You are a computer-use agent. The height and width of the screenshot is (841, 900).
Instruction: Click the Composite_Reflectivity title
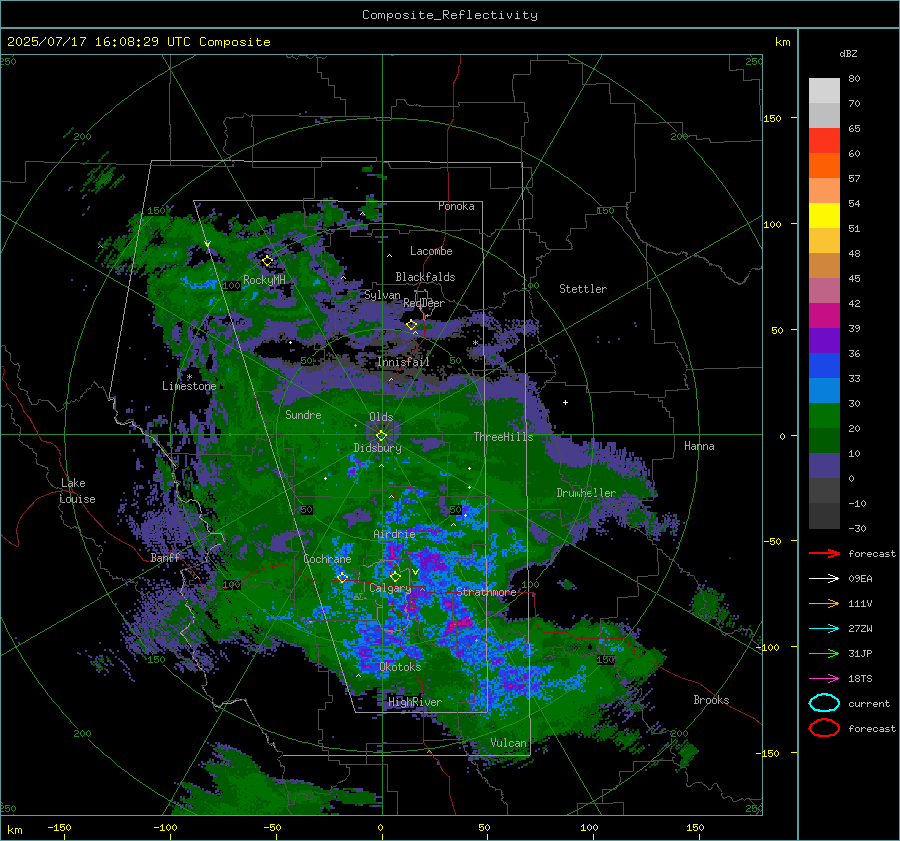(x=450, y=15)
